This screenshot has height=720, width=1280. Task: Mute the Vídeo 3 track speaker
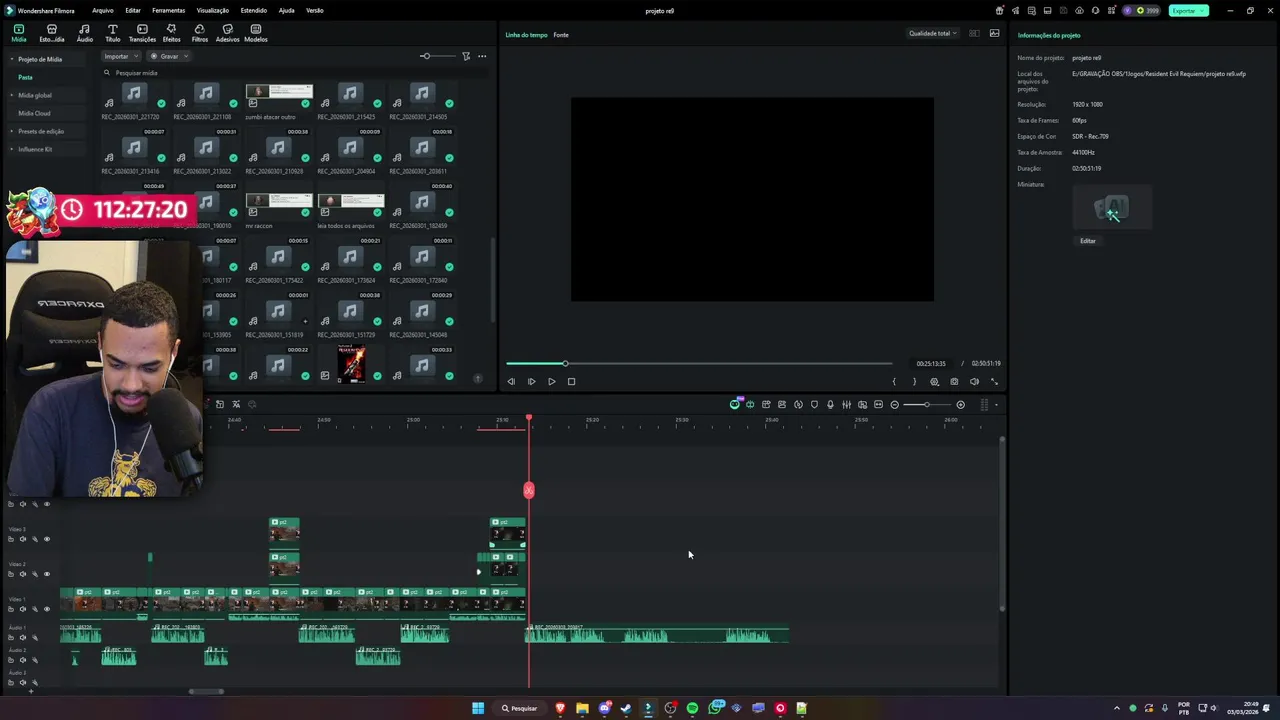23,539
